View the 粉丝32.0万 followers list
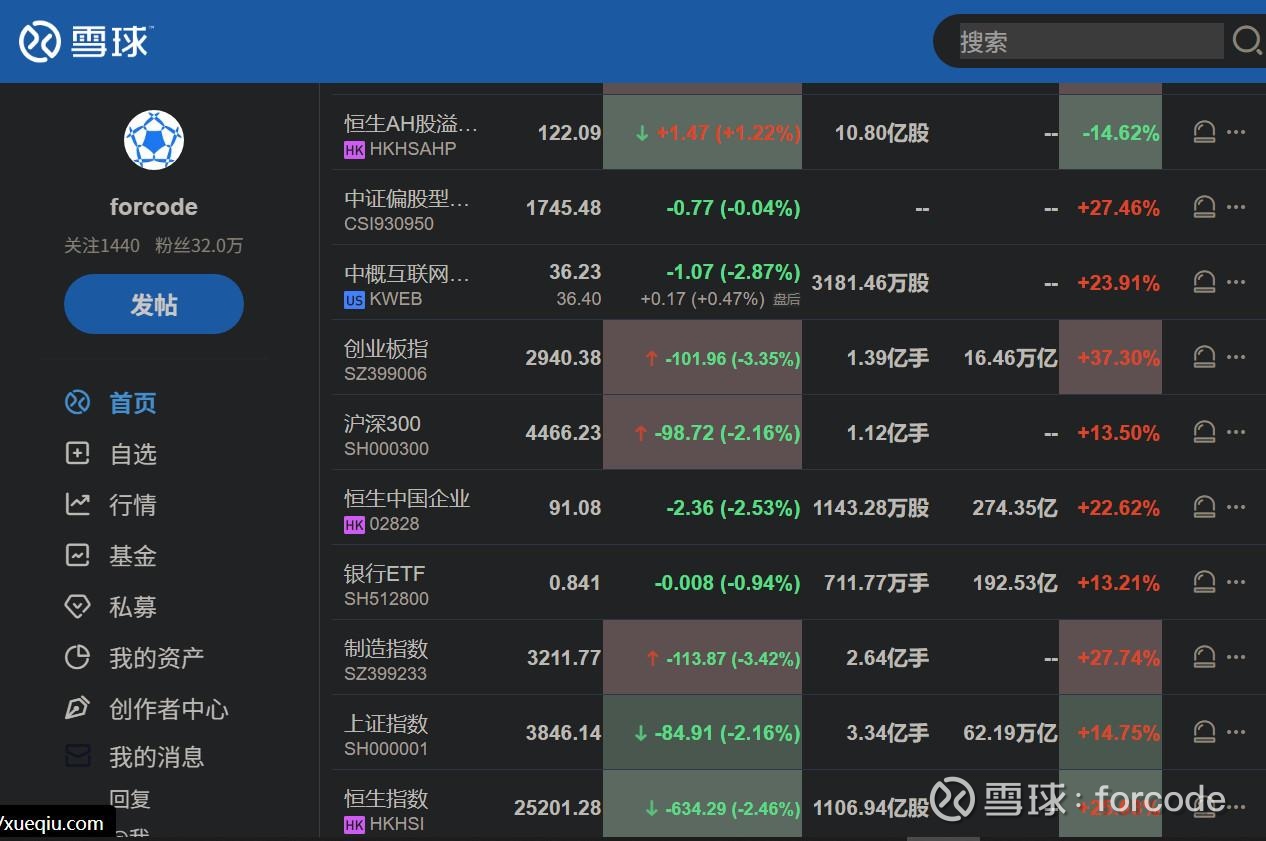This screenshot has width=1266, height=841. pos(199,245)
